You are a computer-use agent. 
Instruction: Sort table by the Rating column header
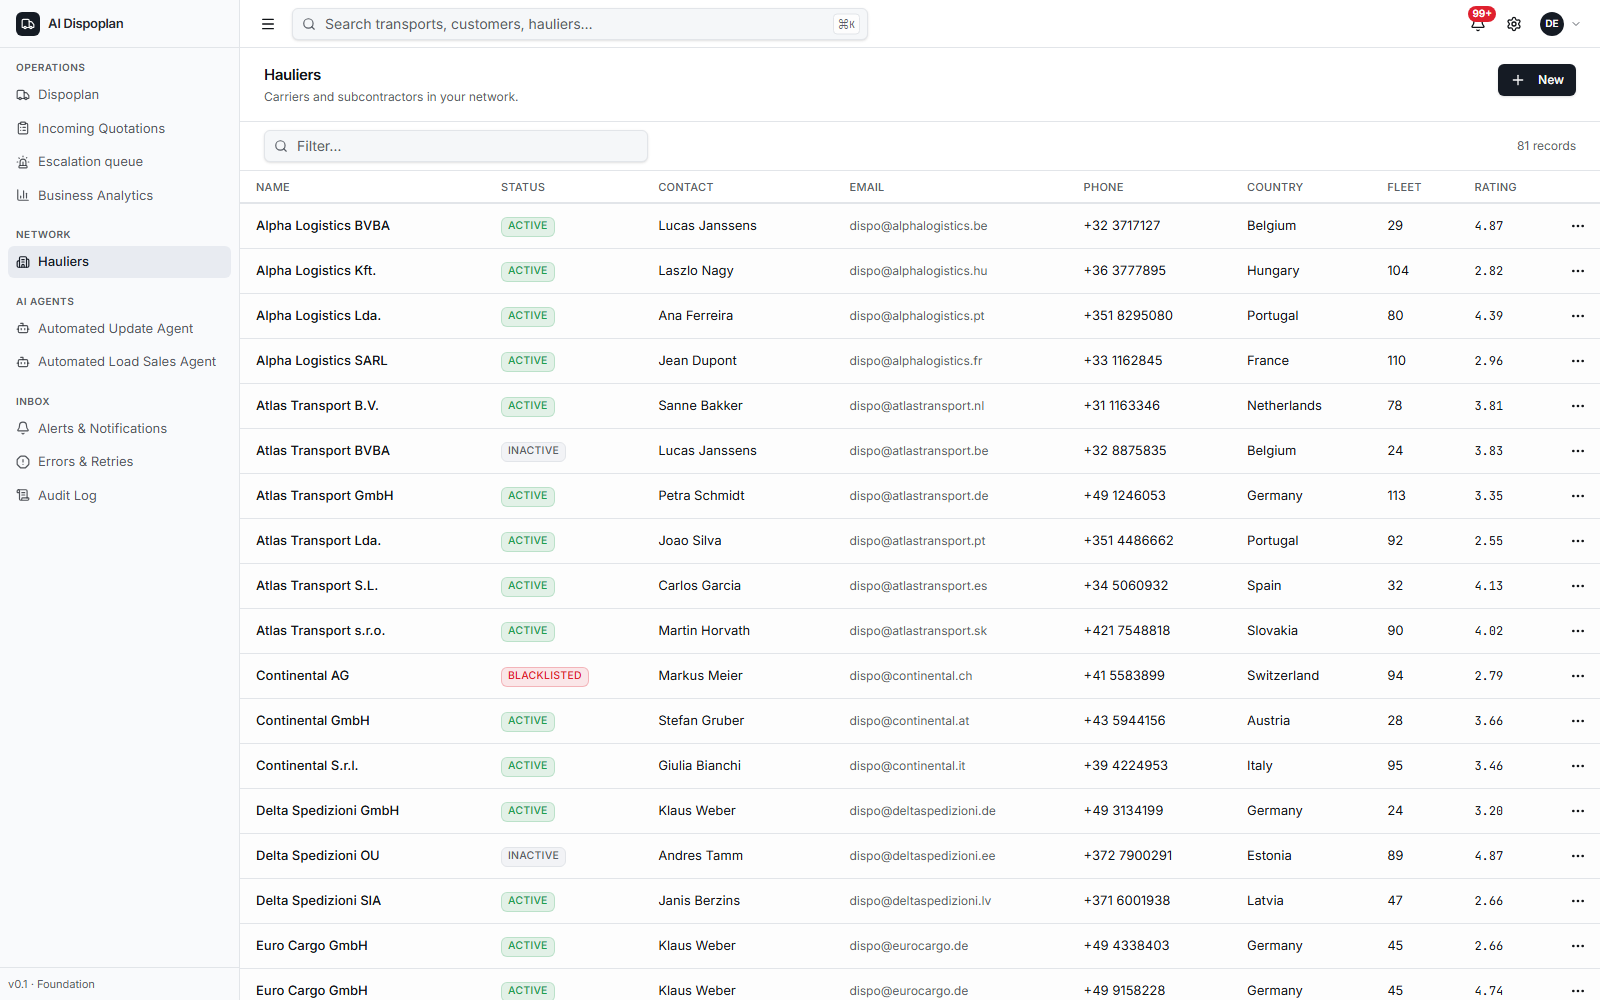pos(1495,187)
